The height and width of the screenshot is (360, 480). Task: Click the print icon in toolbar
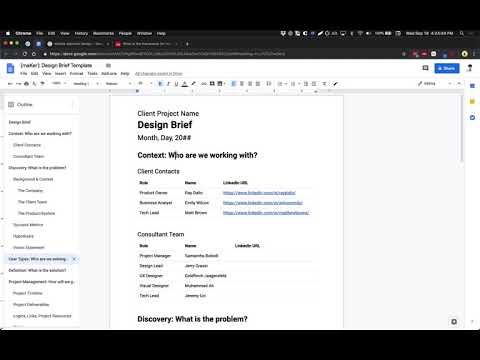click(x=26, y=84)
